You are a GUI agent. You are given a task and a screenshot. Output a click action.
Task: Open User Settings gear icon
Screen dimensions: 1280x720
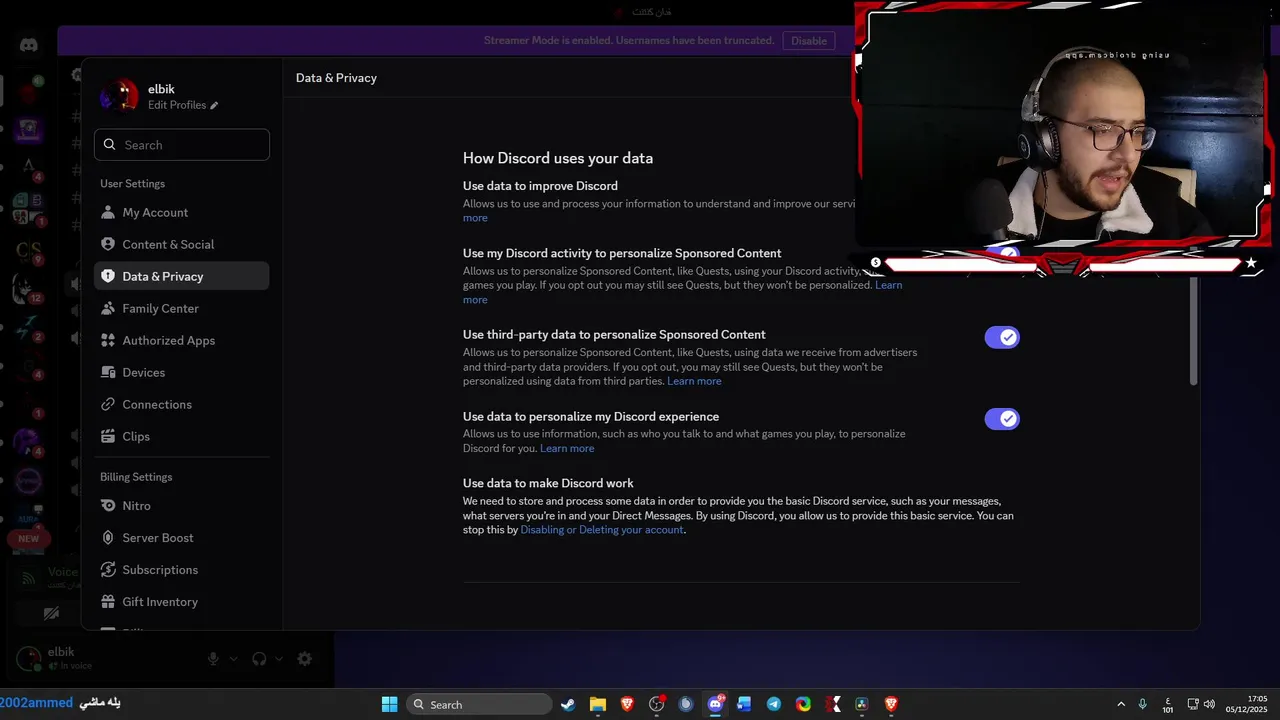305,659
